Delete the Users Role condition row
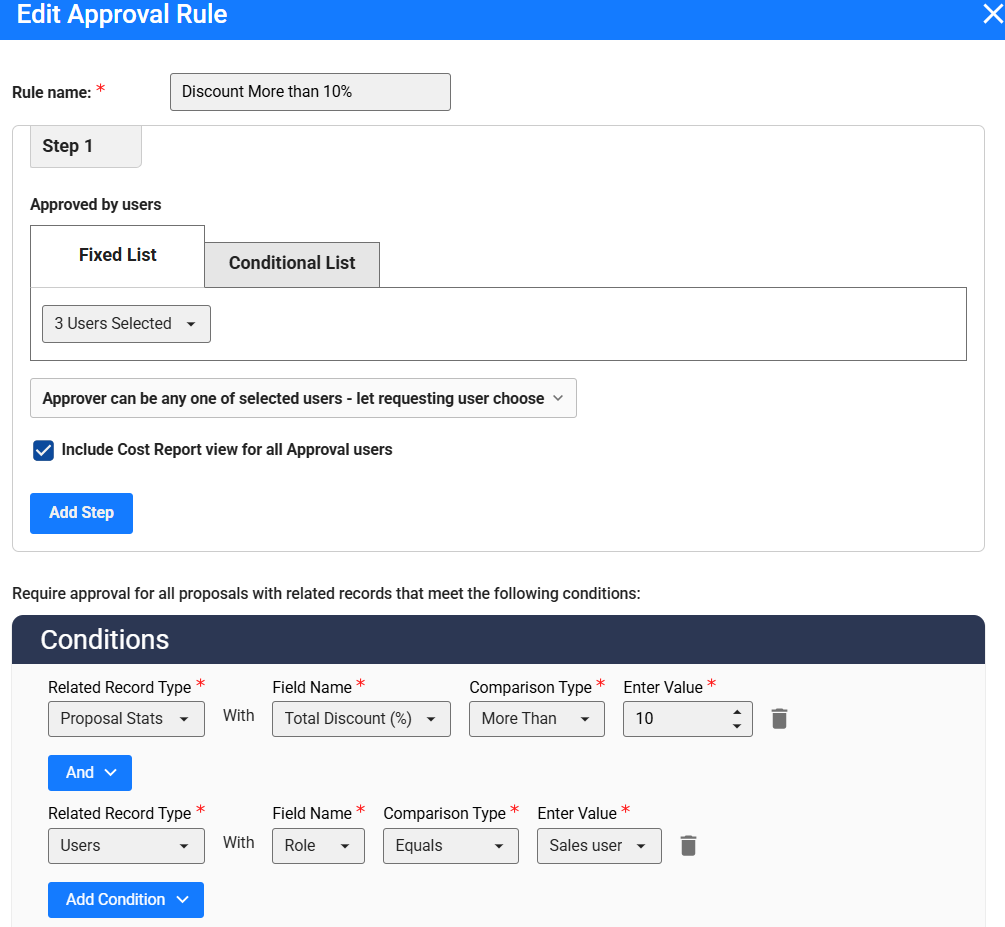The height and width of the screenshot is (927, 1005). point(688,846)
